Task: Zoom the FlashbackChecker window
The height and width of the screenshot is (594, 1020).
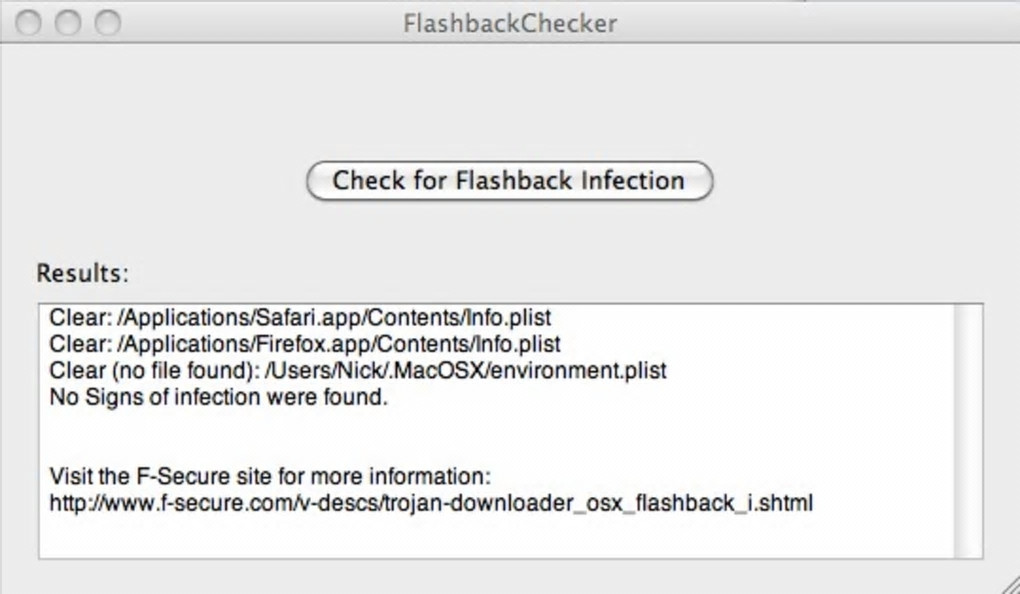Action: point(107,22)
